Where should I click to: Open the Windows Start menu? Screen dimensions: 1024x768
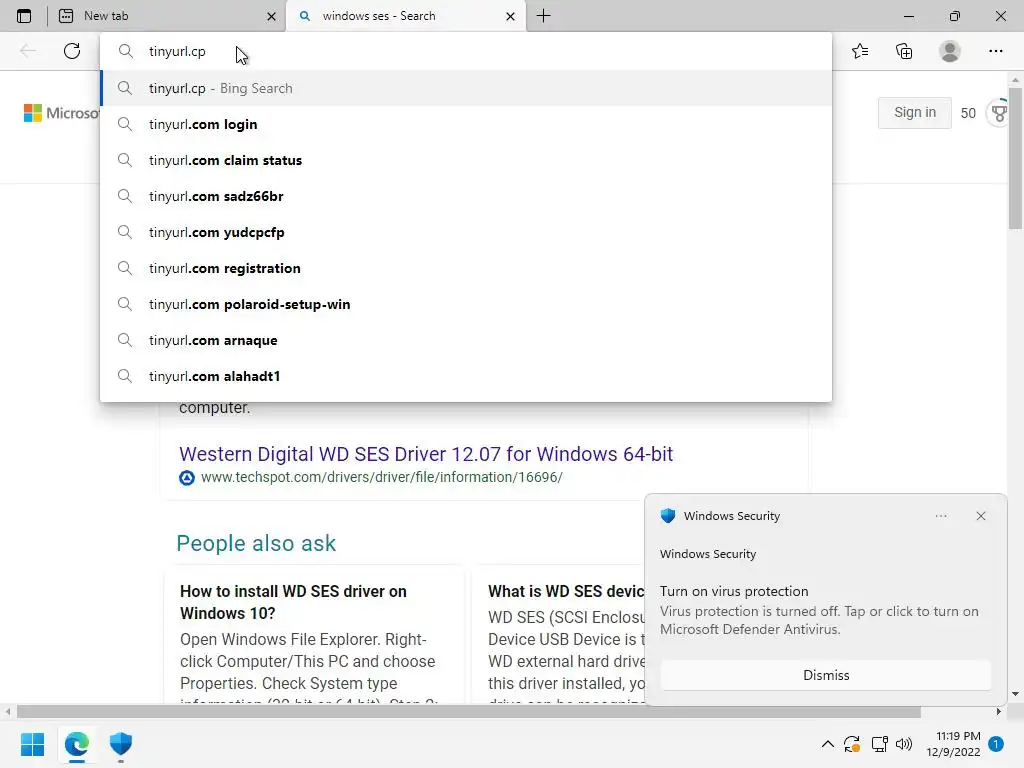pyautogui.click(x=33, y=744)
